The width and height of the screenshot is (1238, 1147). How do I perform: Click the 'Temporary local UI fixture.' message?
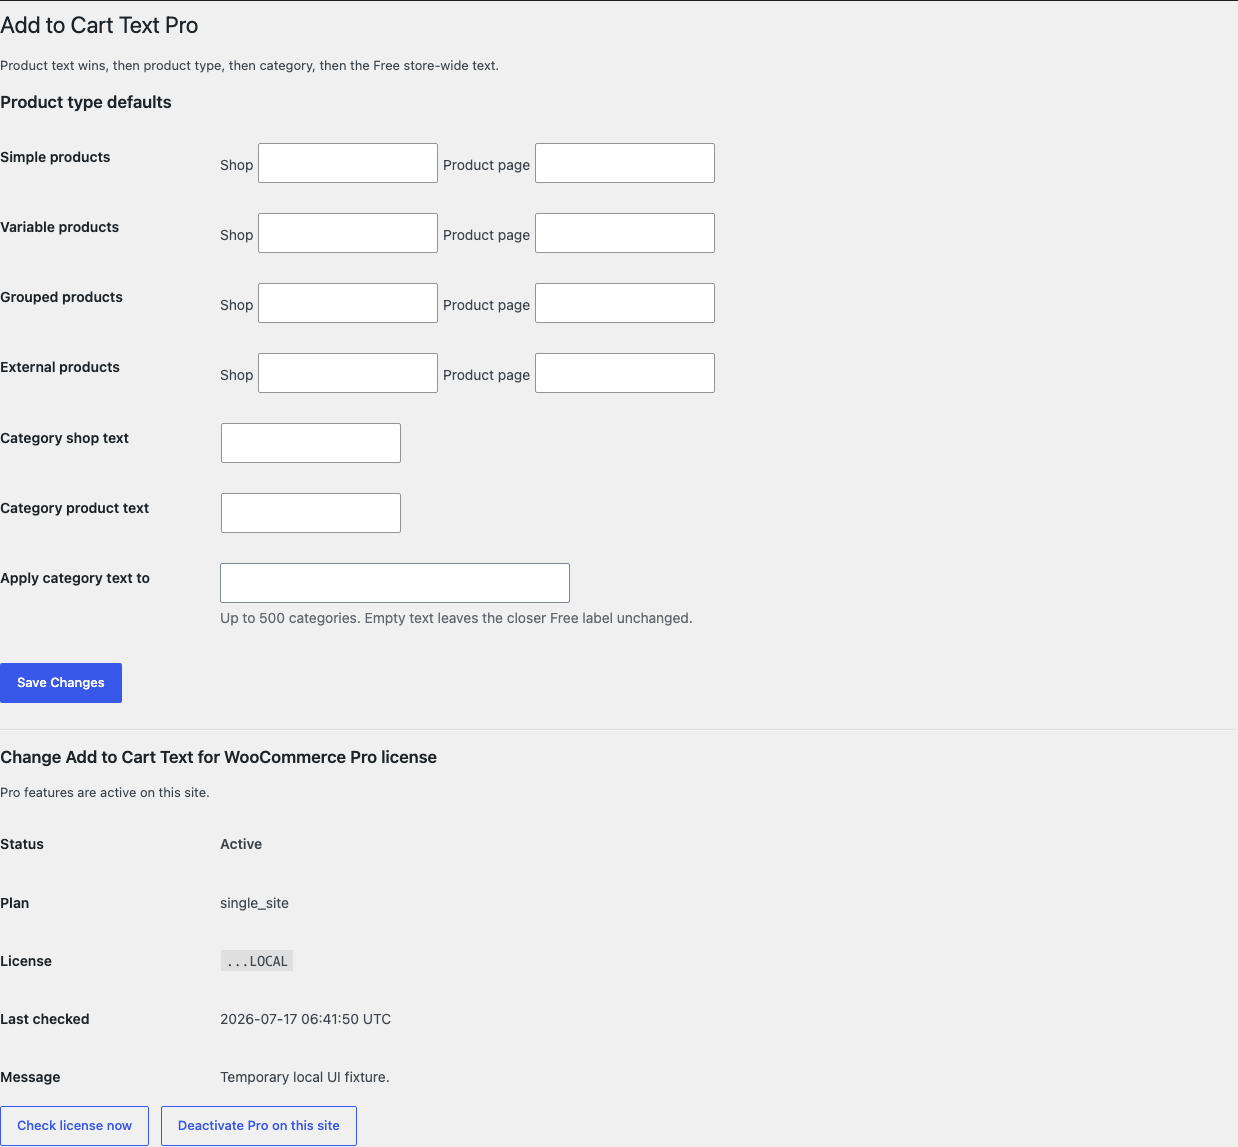point(305,1077)
